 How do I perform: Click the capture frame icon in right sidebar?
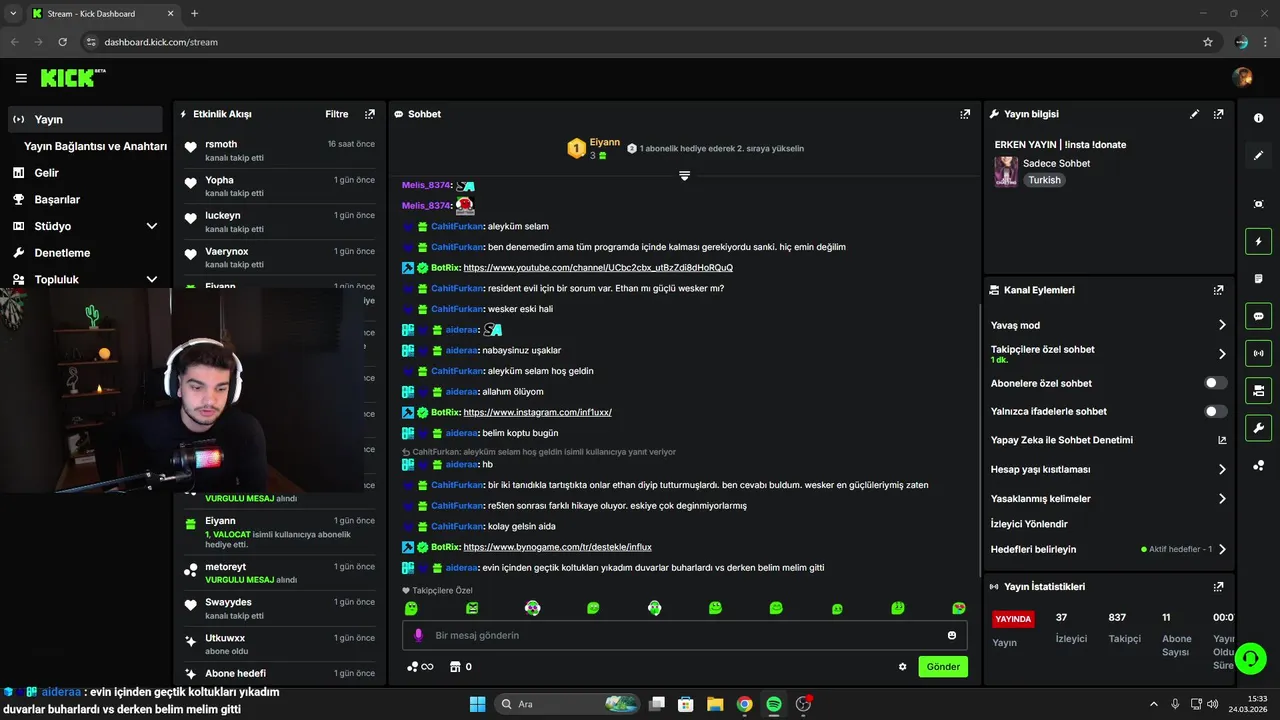[x=1258, y=204]
